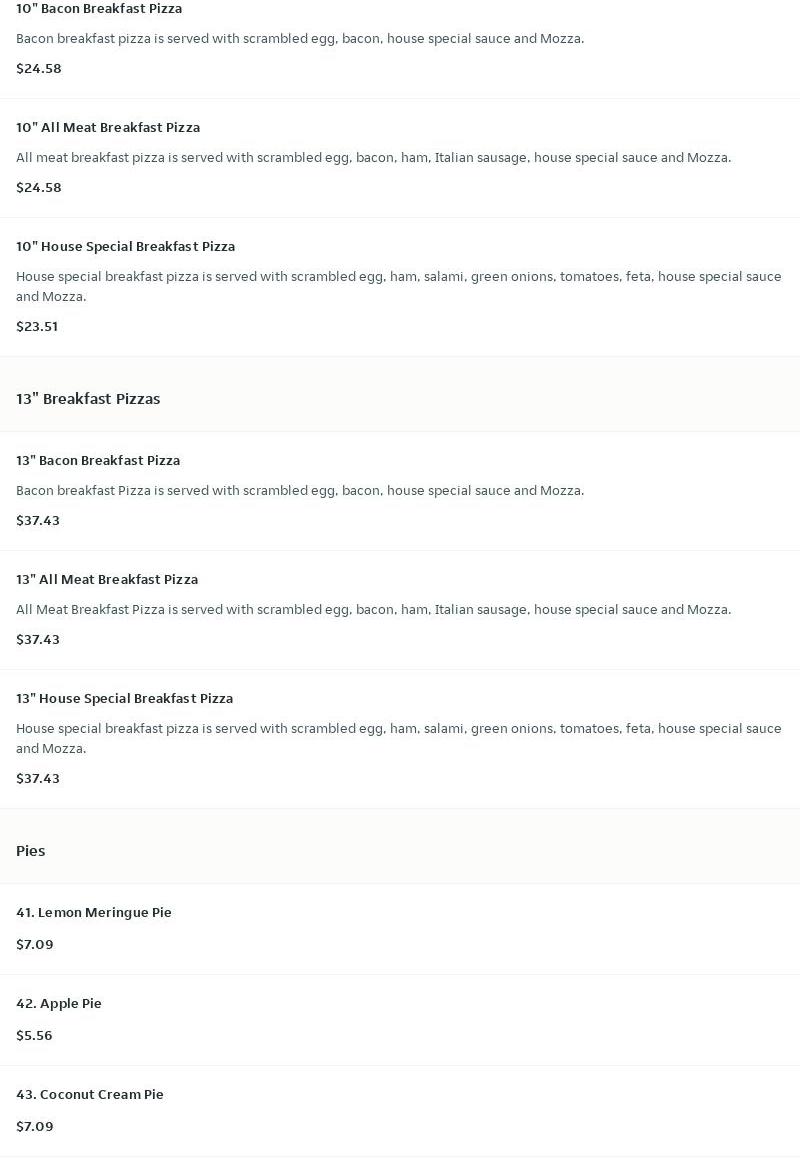Open the 13" Bacon Breakfast Pizza item
This screenshot has width=800, height=1158.
coord(98,460)
